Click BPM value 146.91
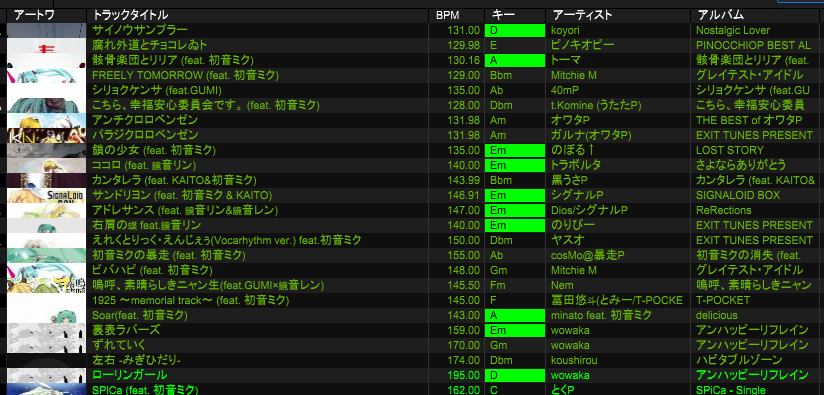Image resolution: width=824 pixels, height=395 pixels. click(x=464, y=195)
